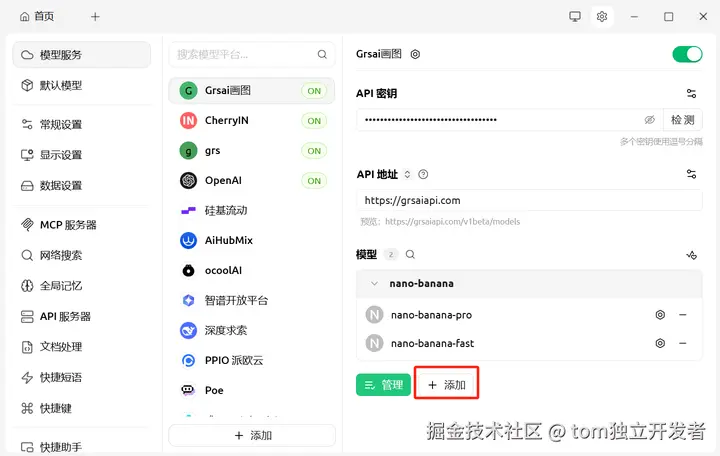Click the nano-banana-pro model name
The image size is (720, 456).
(x=431, y=315)
